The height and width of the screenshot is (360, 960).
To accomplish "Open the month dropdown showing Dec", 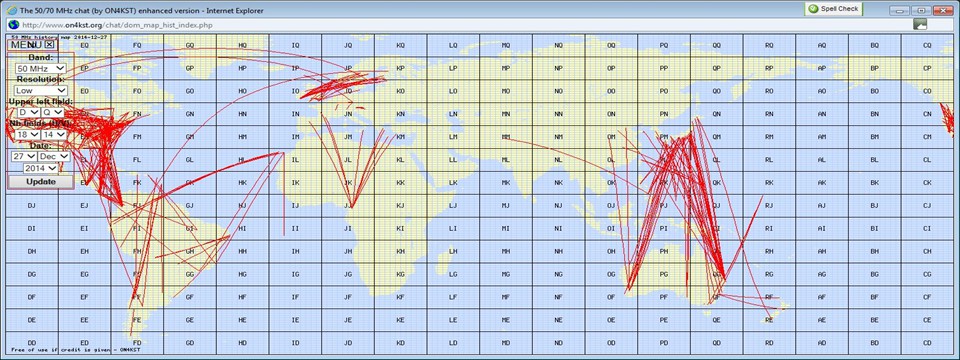I will (x=54, y=156).
